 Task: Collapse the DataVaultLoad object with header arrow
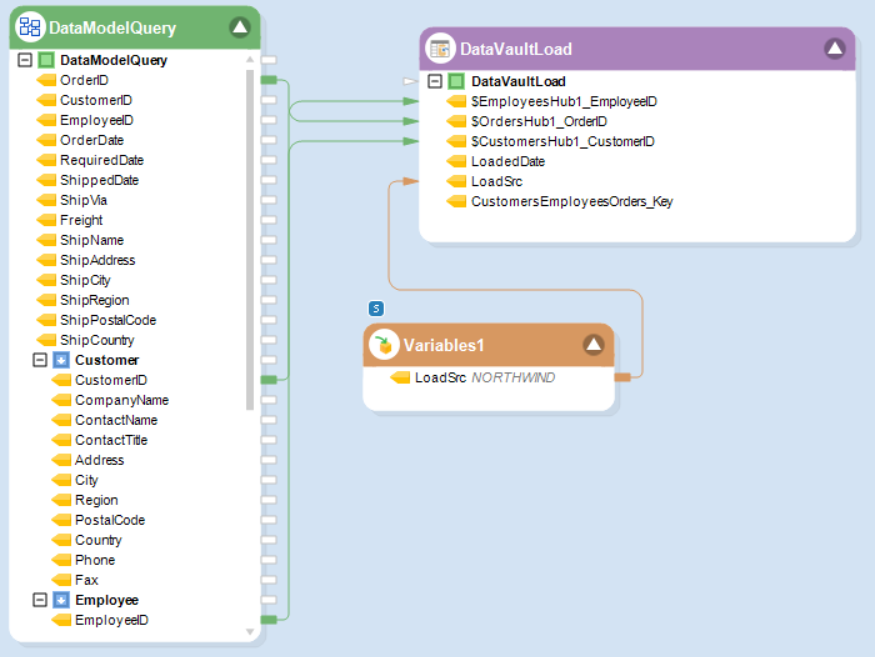tap(834, 48)
